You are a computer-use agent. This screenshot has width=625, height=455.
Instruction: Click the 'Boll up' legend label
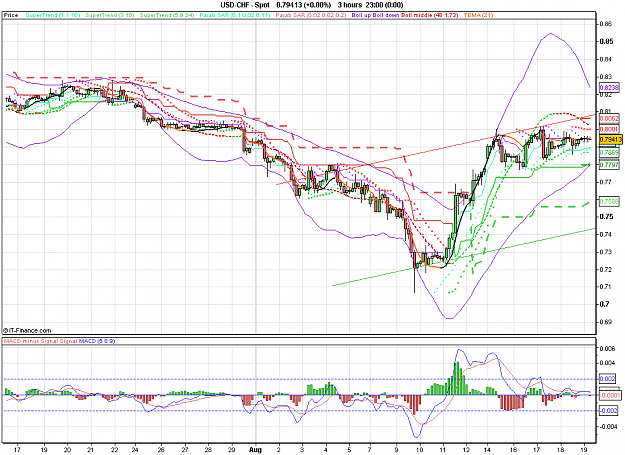click(361, 15)
